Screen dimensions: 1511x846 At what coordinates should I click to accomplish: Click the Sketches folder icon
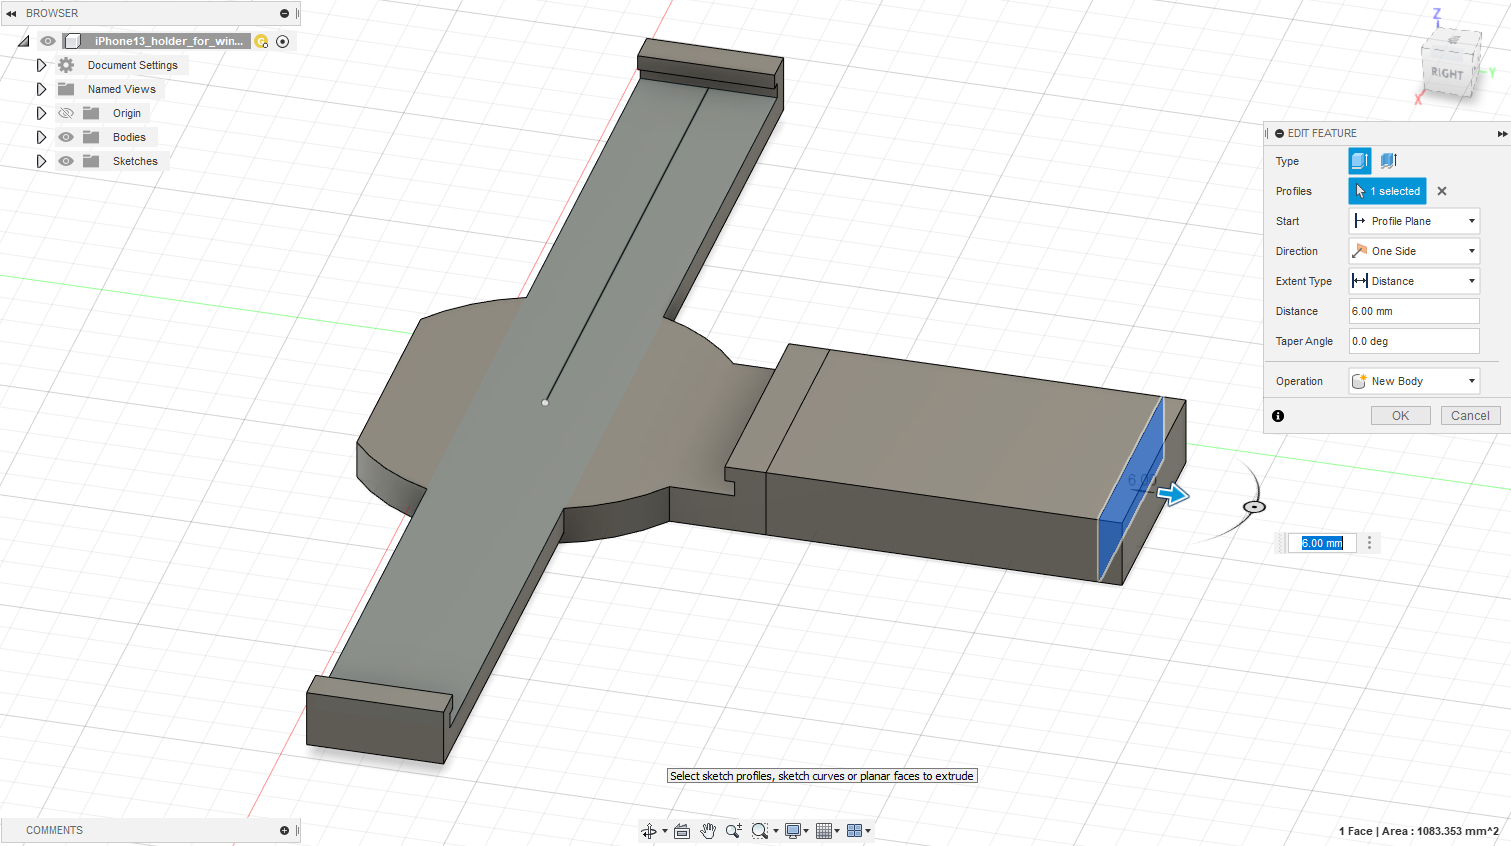click(x=91, y=161)
